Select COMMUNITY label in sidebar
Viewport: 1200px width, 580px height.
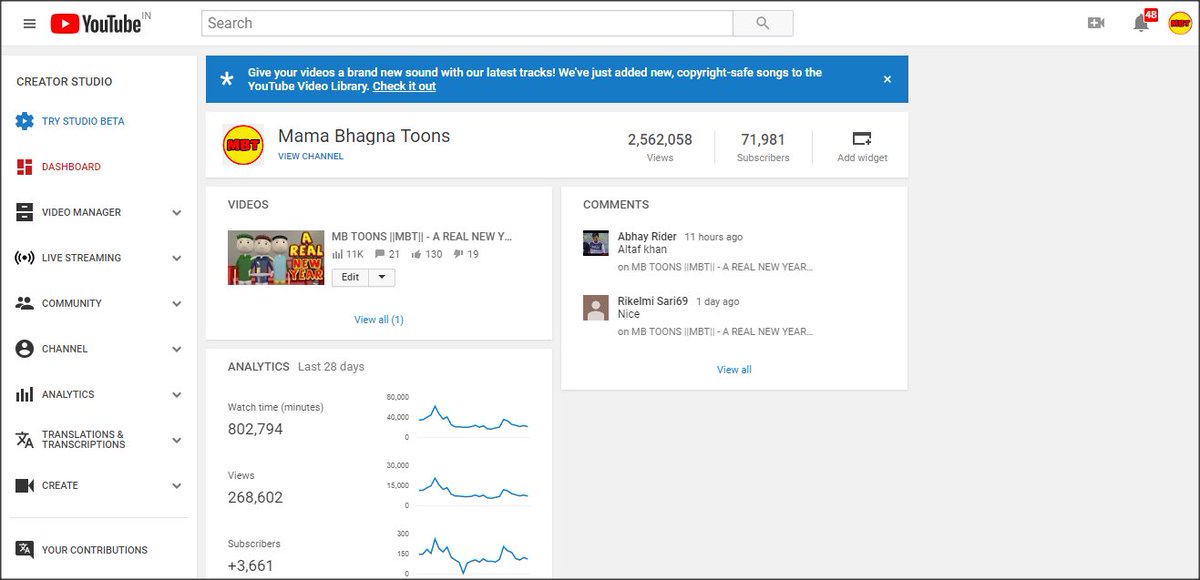pos(72,303)
